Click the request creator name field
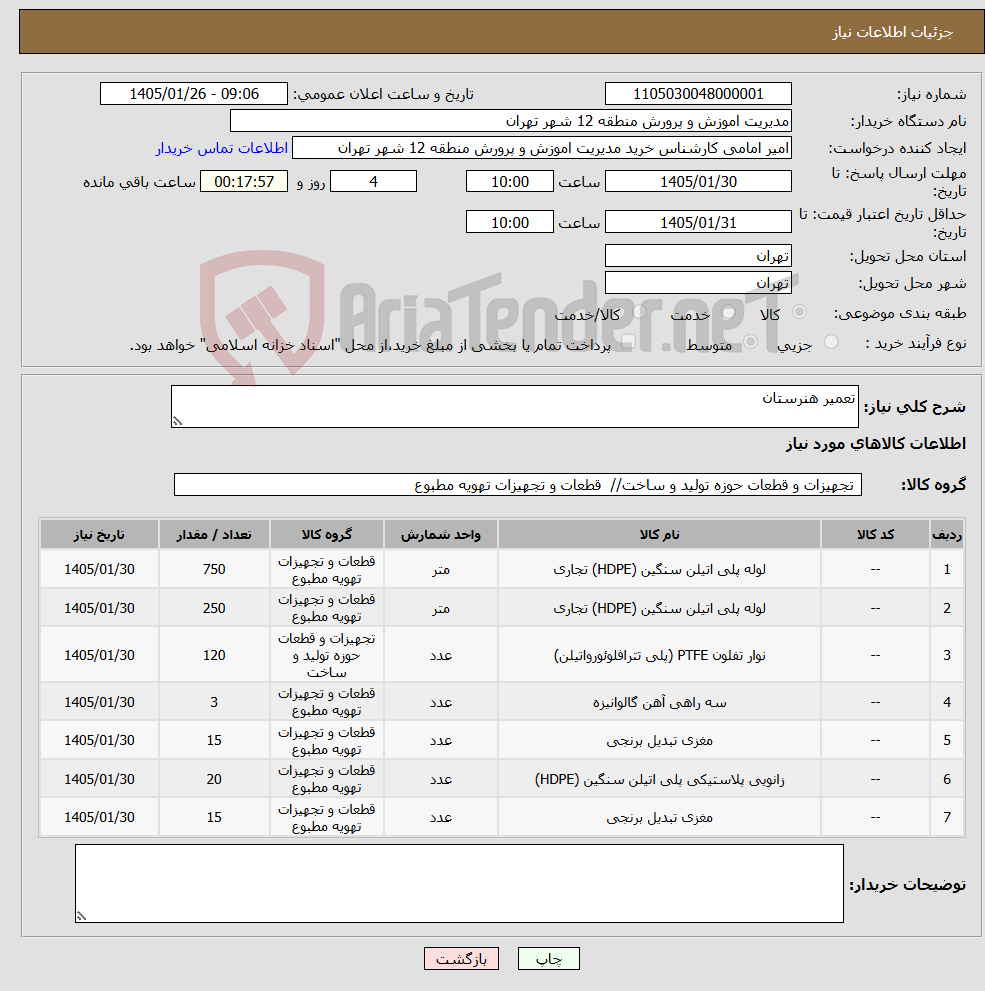The width and height of the screenshot is (985, 991). [x=541, y=148]
